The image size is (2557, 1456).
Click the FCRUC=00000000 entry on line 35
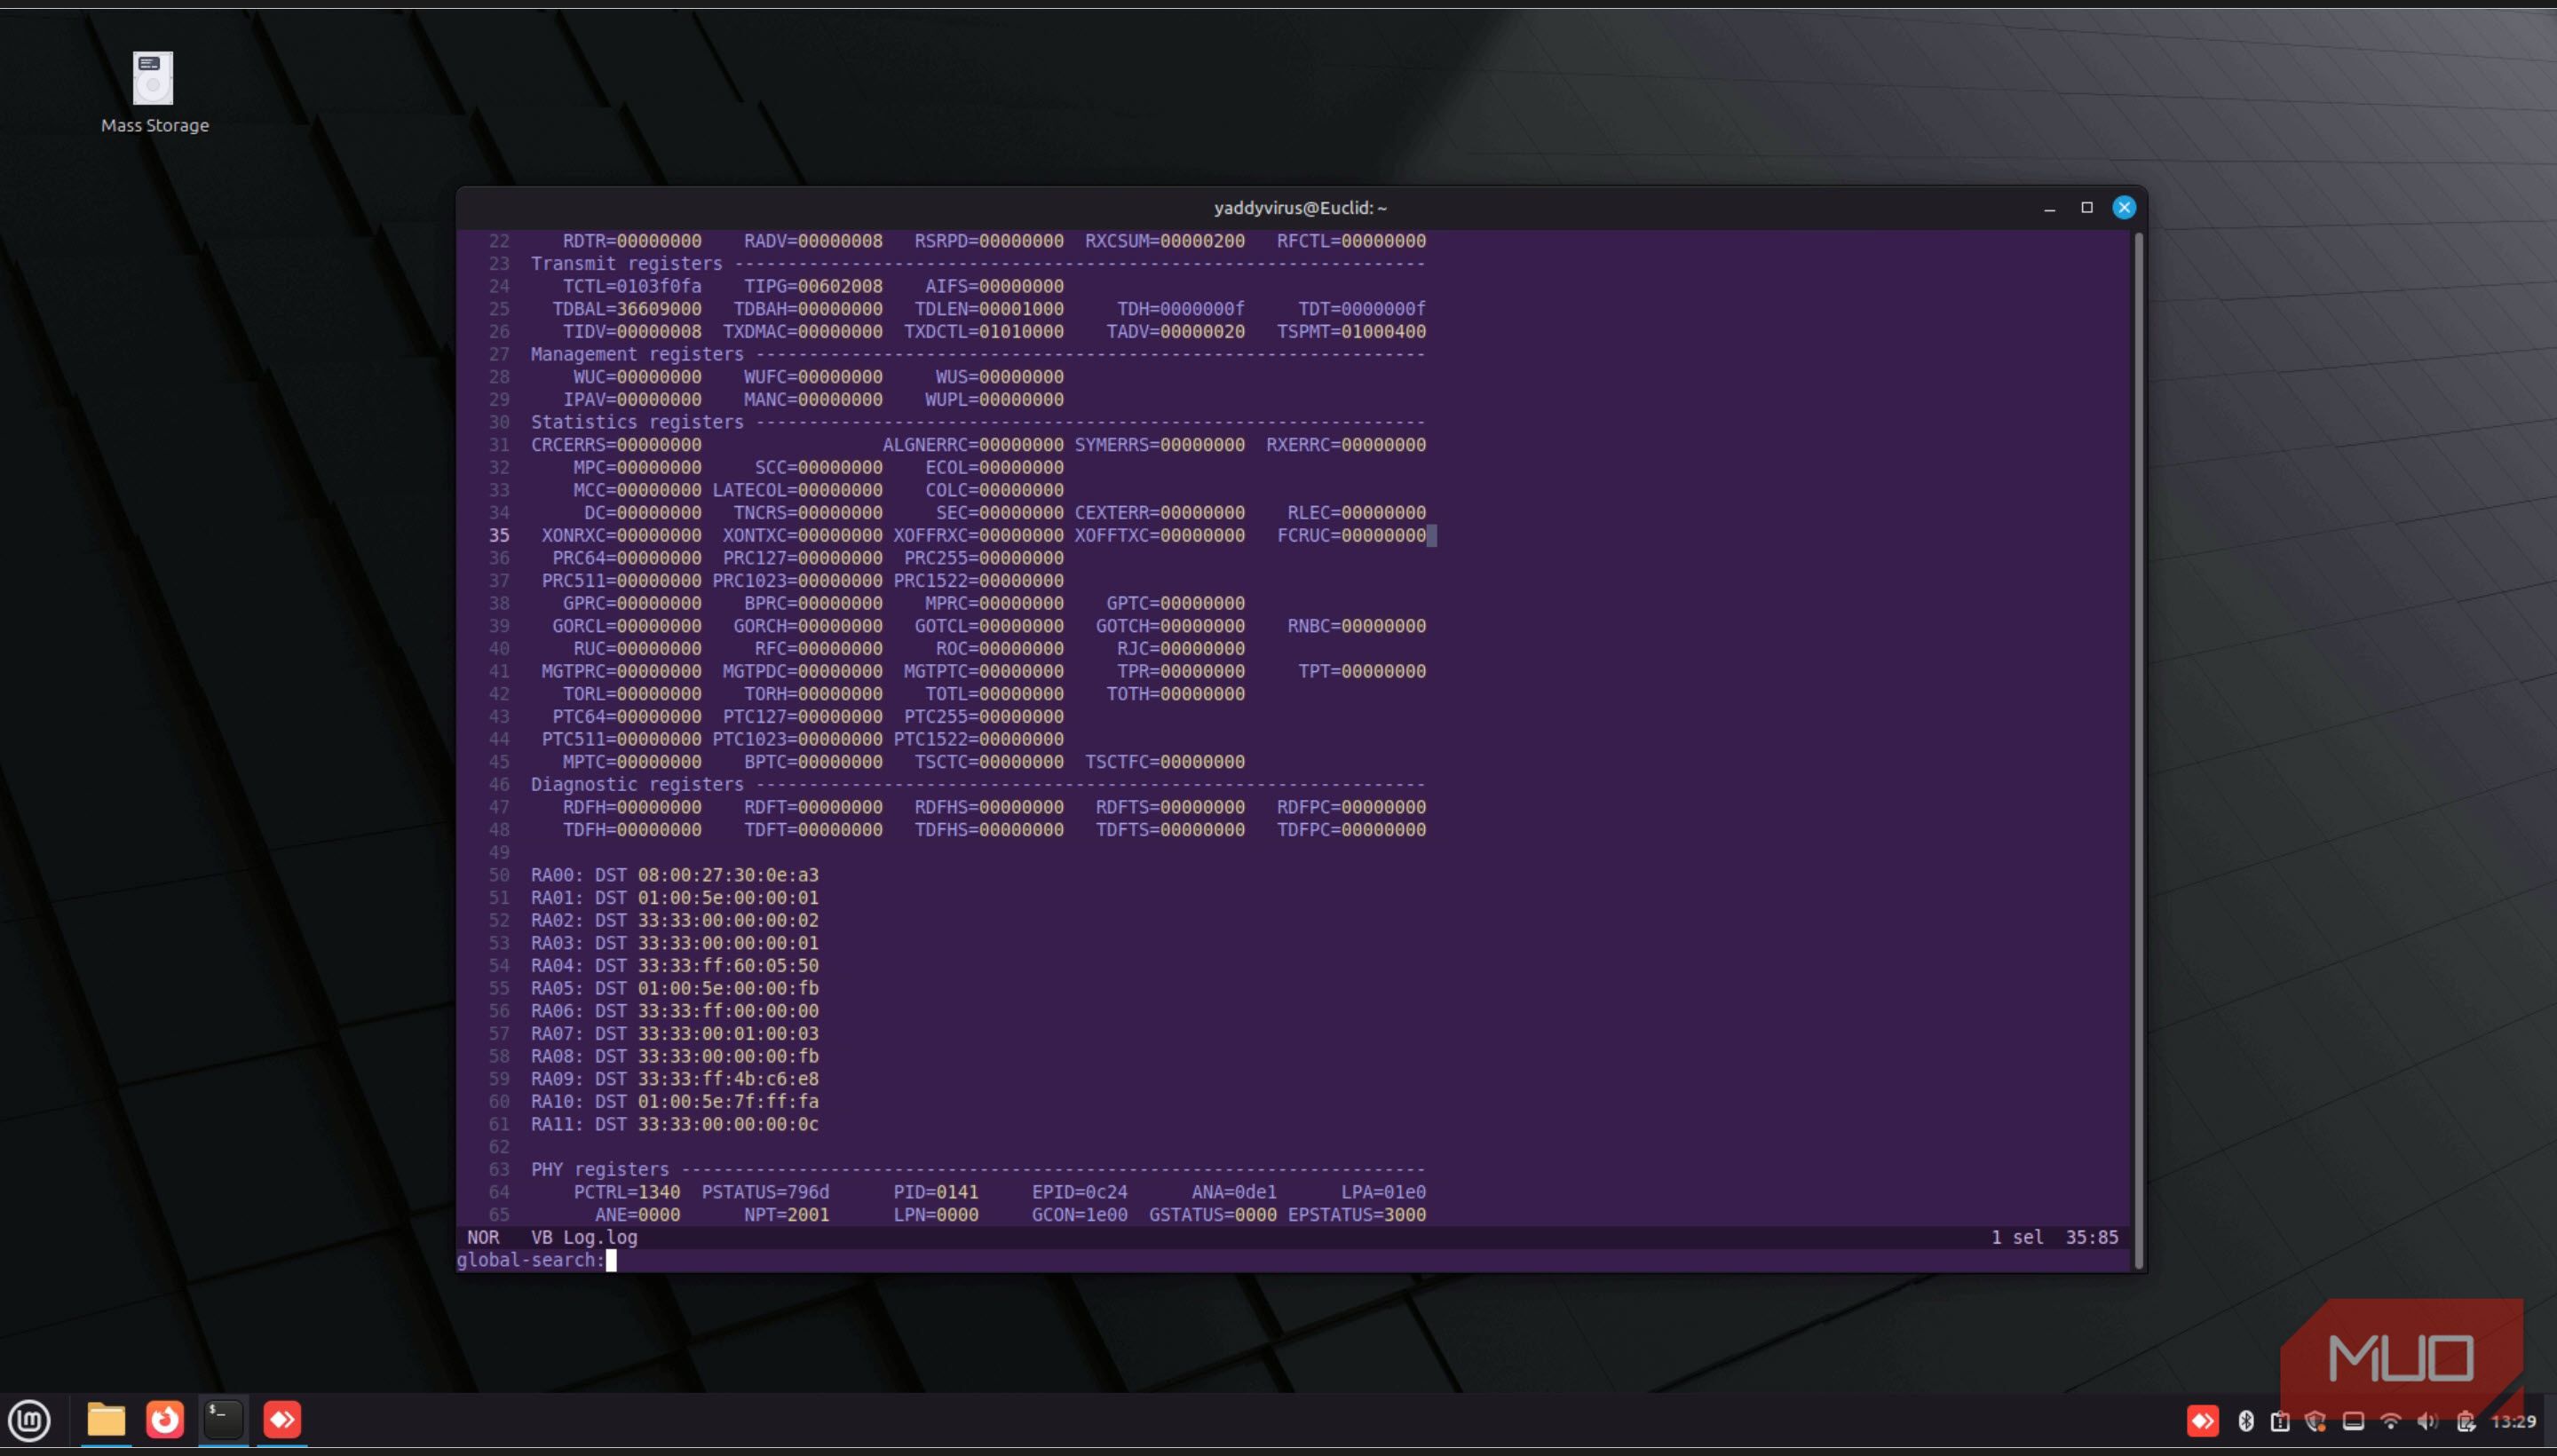pyautogui.click(x=1352, y=536)
